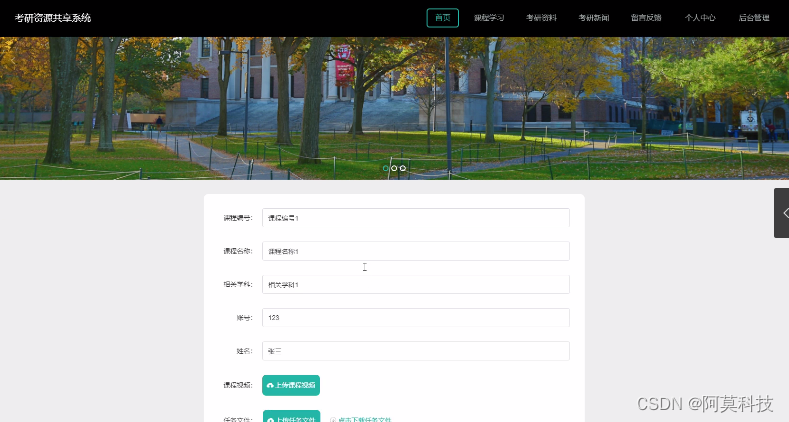Click the 上传课程视频 upload button

tap(291, 385)
